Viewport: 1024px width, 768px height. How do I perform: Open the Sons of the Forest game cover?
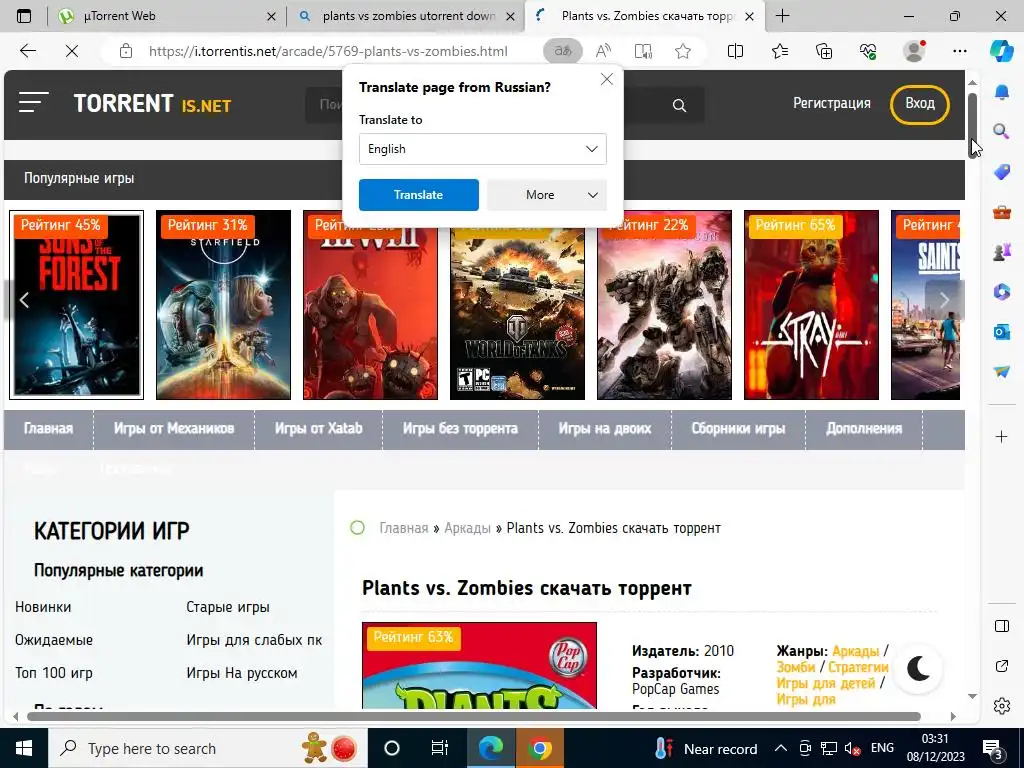(x=76, y=304)
